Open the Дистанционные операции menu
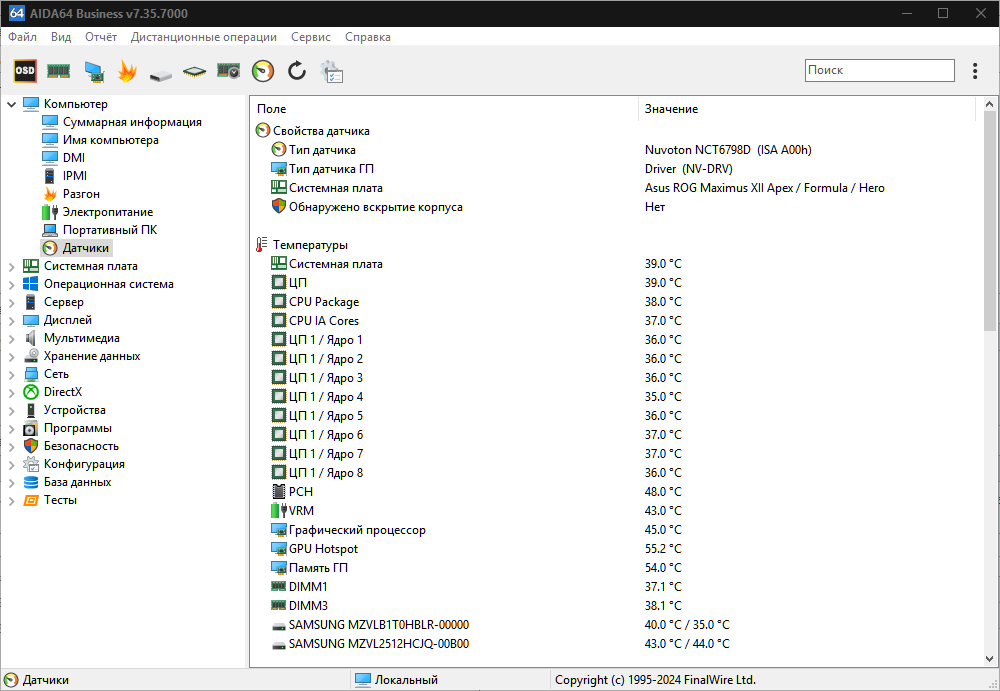This screenshot has height=691, width=1000. (203, 37)
